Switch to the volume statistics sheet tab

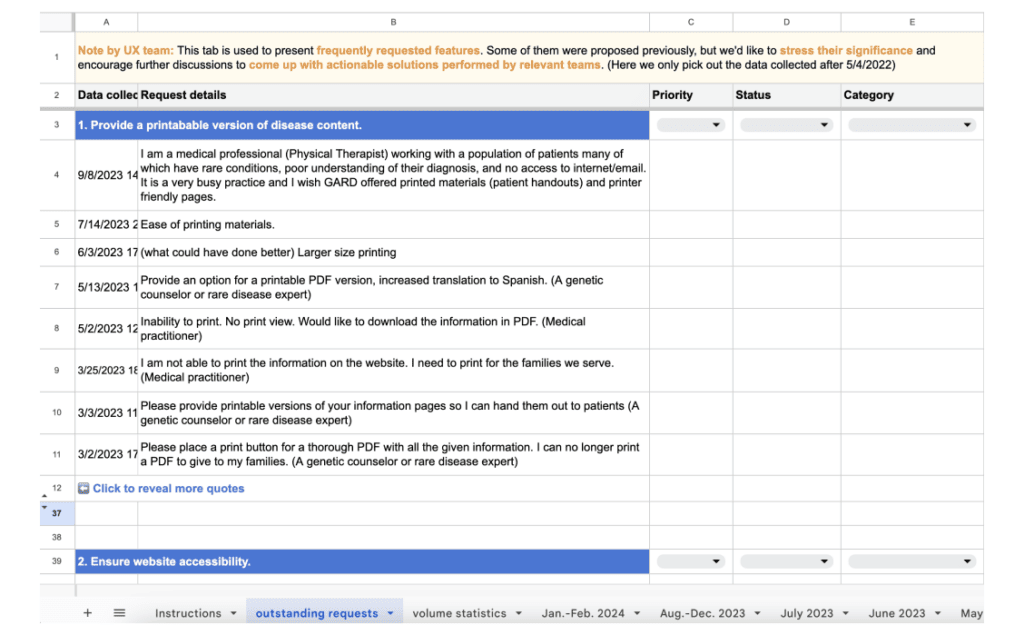pyautogui.click(x=459, y=613)
